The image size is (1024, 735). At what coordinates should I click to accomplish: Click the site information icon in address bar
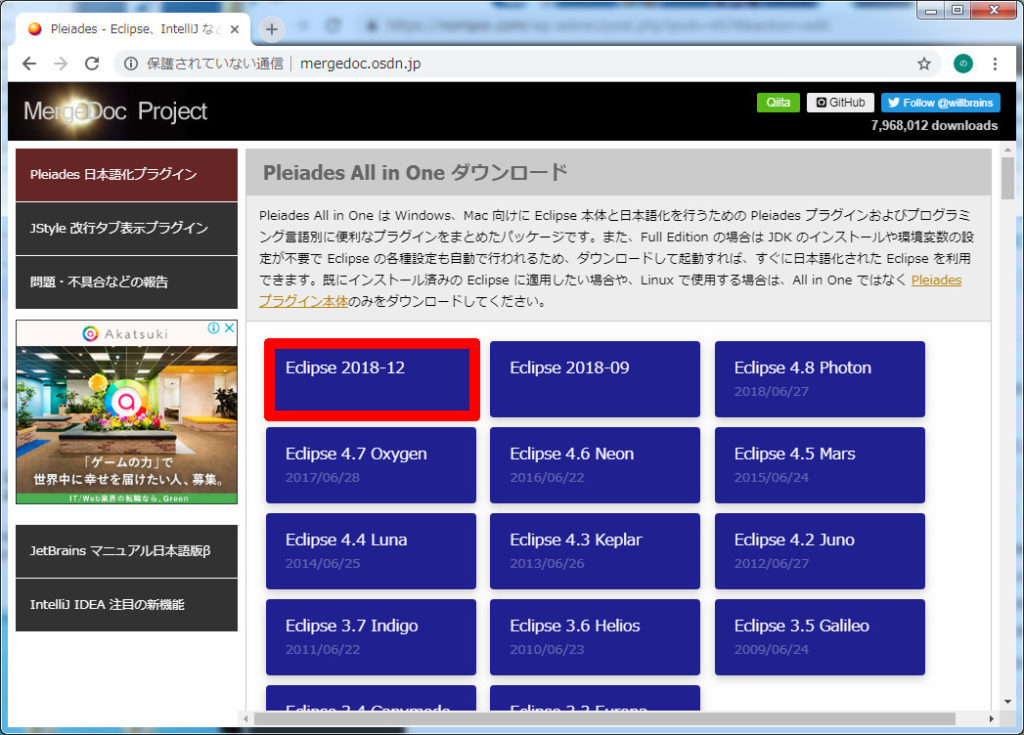[132, 62]
